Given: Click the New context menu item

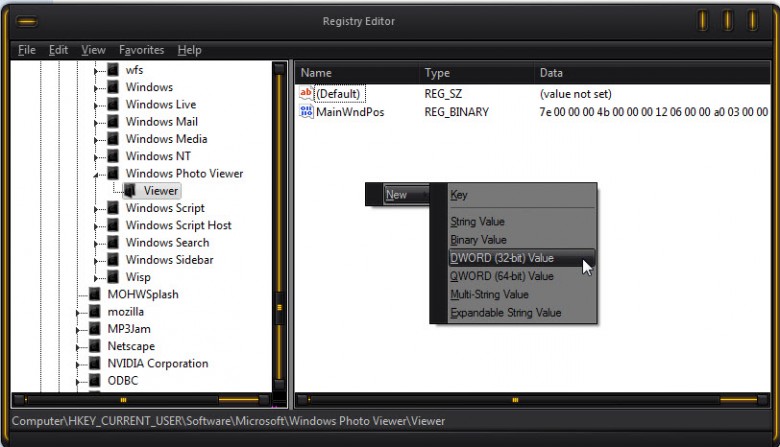Looking at the screenshot, I should [405, 195].
